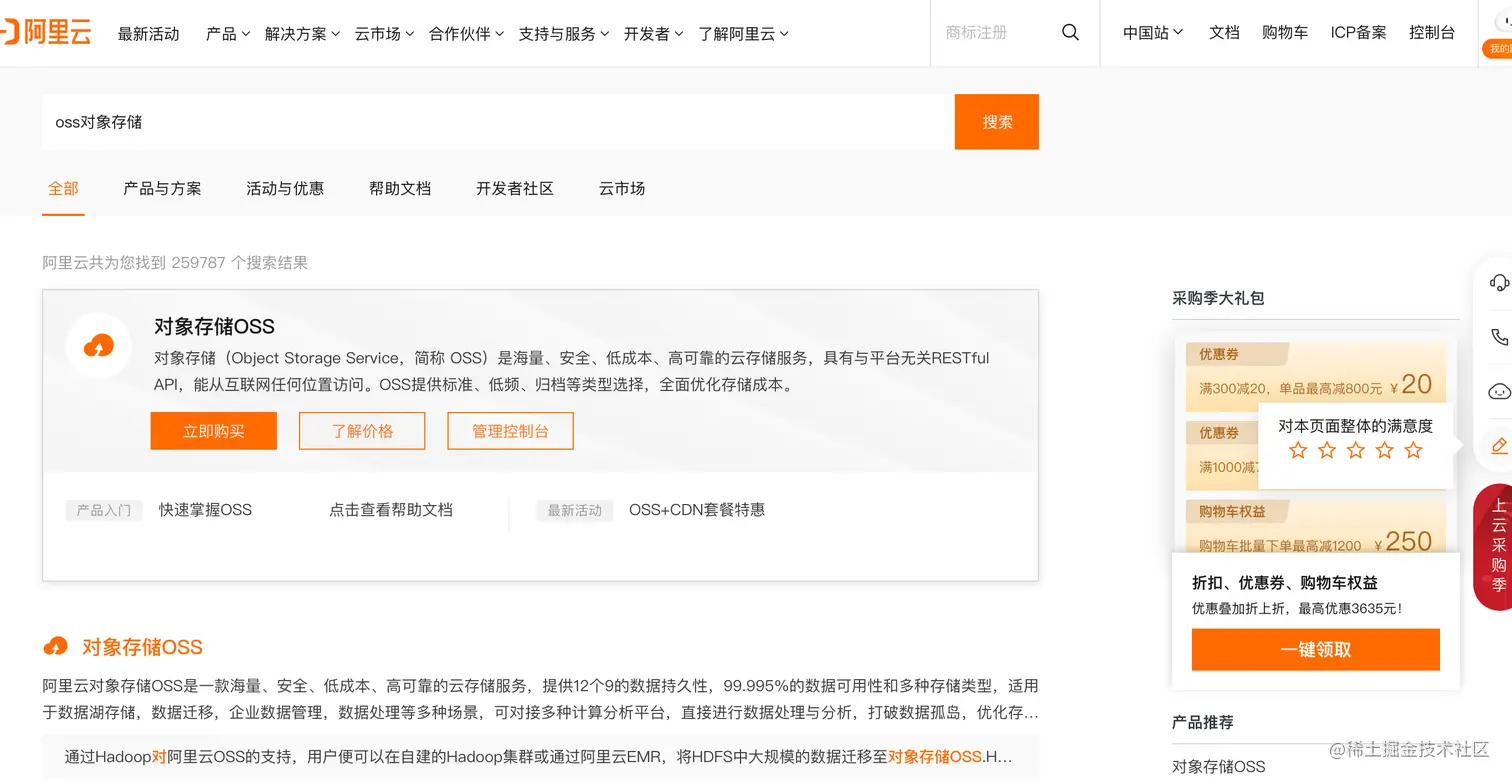The width and height of the screenshot is (1512, 782).
Task: Open the 管理控制台 button
Action: pyautogui.click(x=510, y=431)
